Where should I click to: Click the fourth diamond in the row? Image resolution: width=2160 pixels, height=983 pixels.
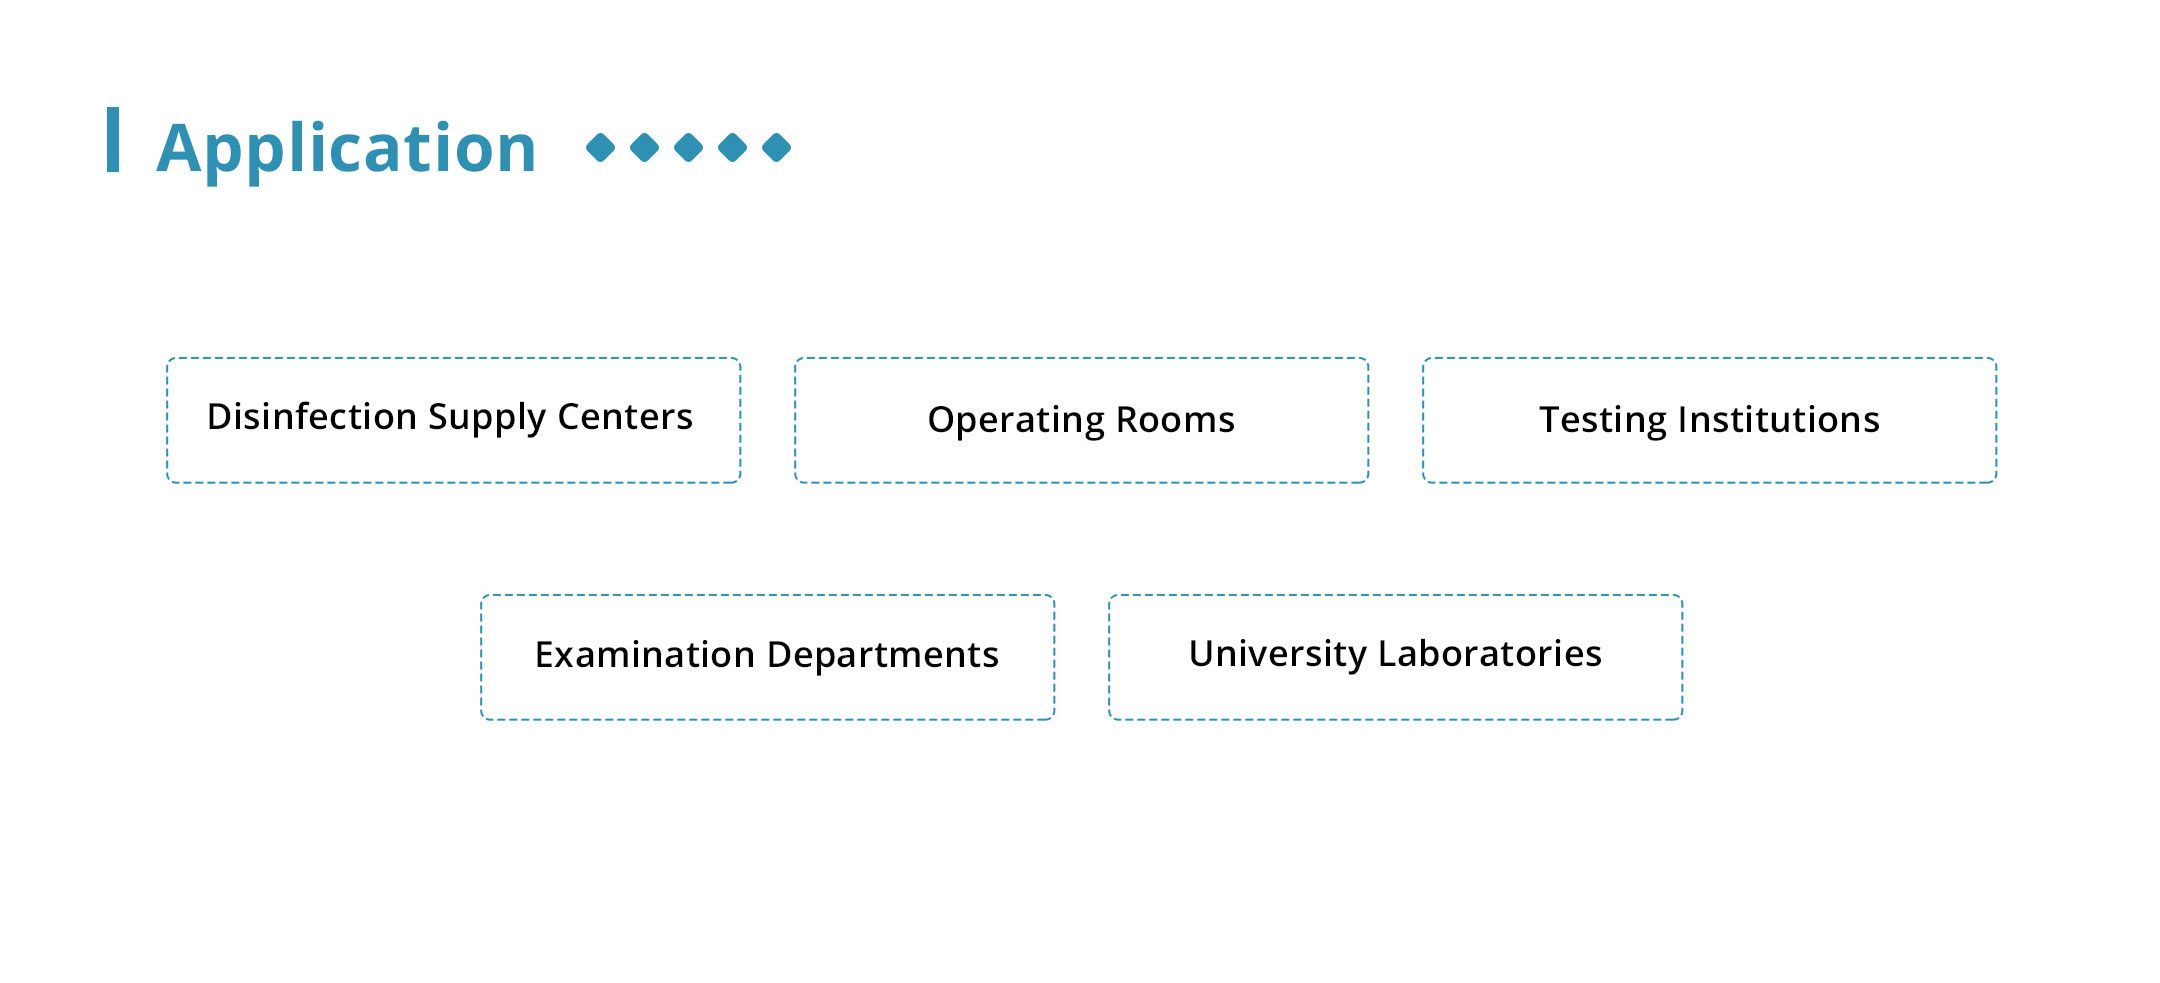(x=733, y=148)
